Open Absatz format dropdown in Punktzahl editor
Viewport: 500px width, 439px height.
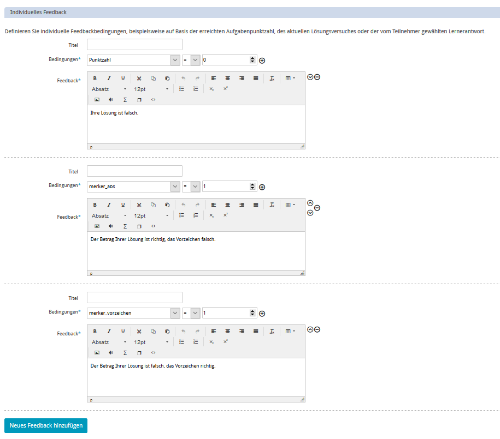(109, 89)
